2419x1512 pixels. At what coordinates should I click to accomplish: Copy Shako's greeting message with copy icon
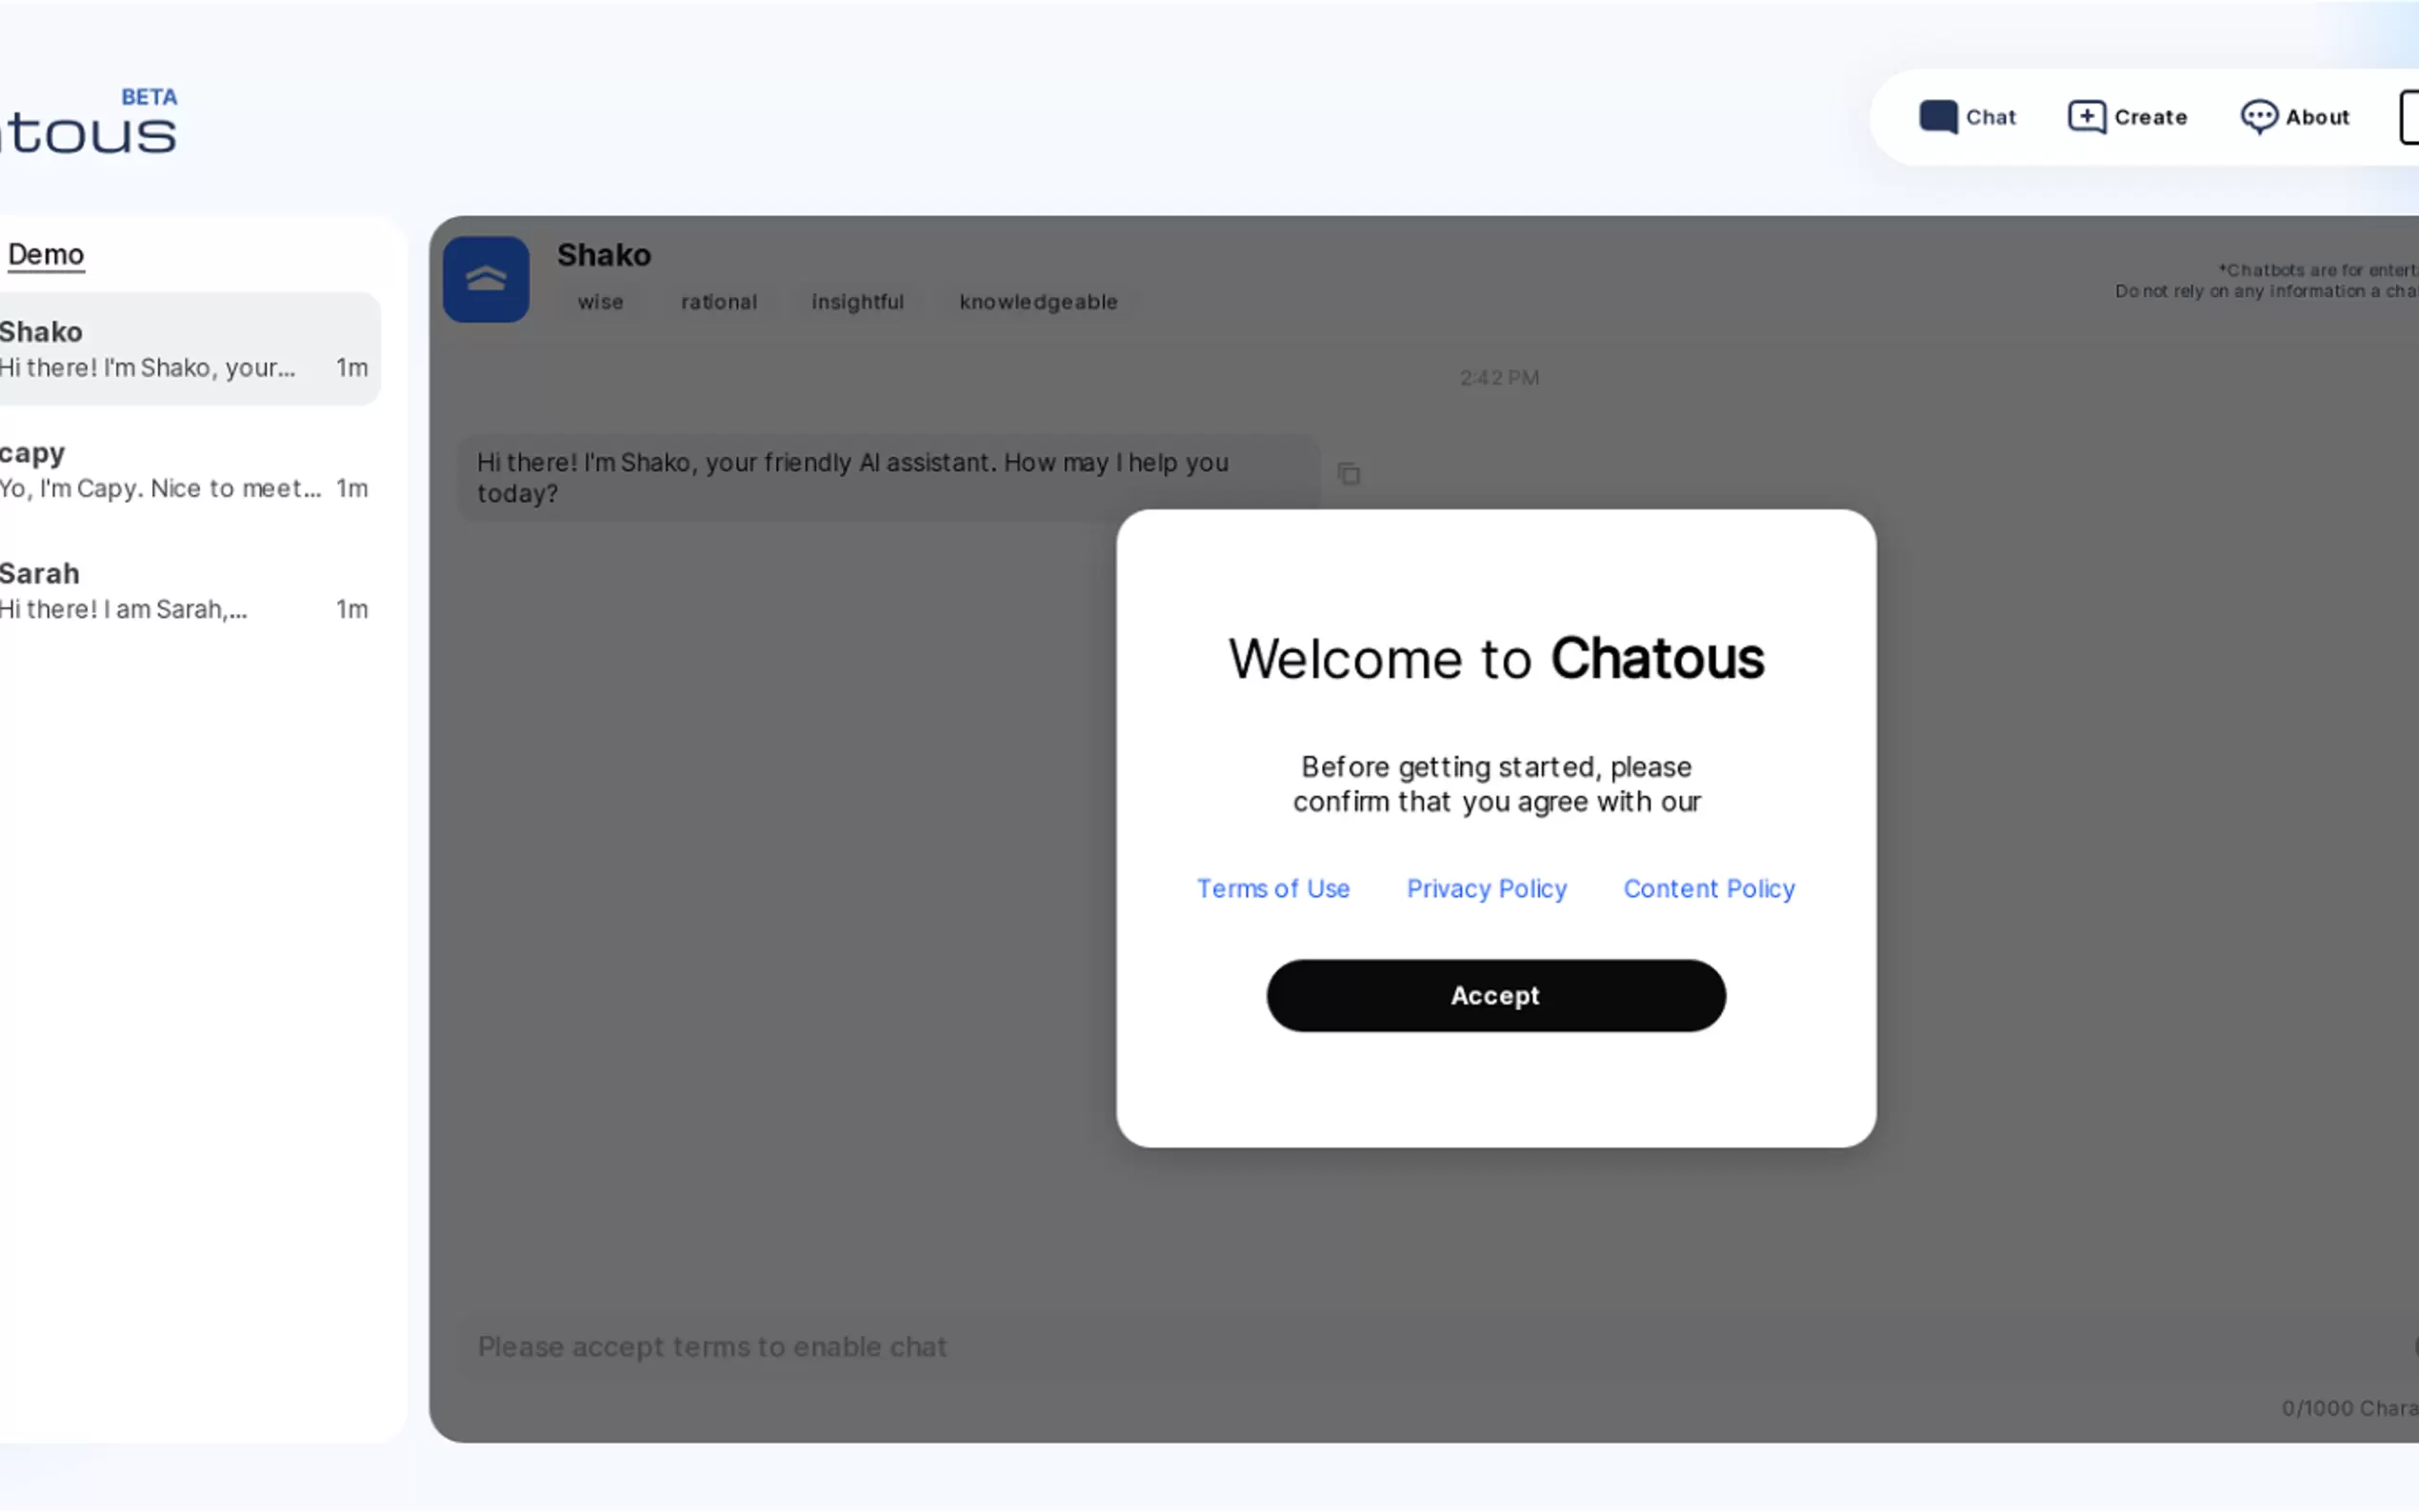[x=1349, y=474]
